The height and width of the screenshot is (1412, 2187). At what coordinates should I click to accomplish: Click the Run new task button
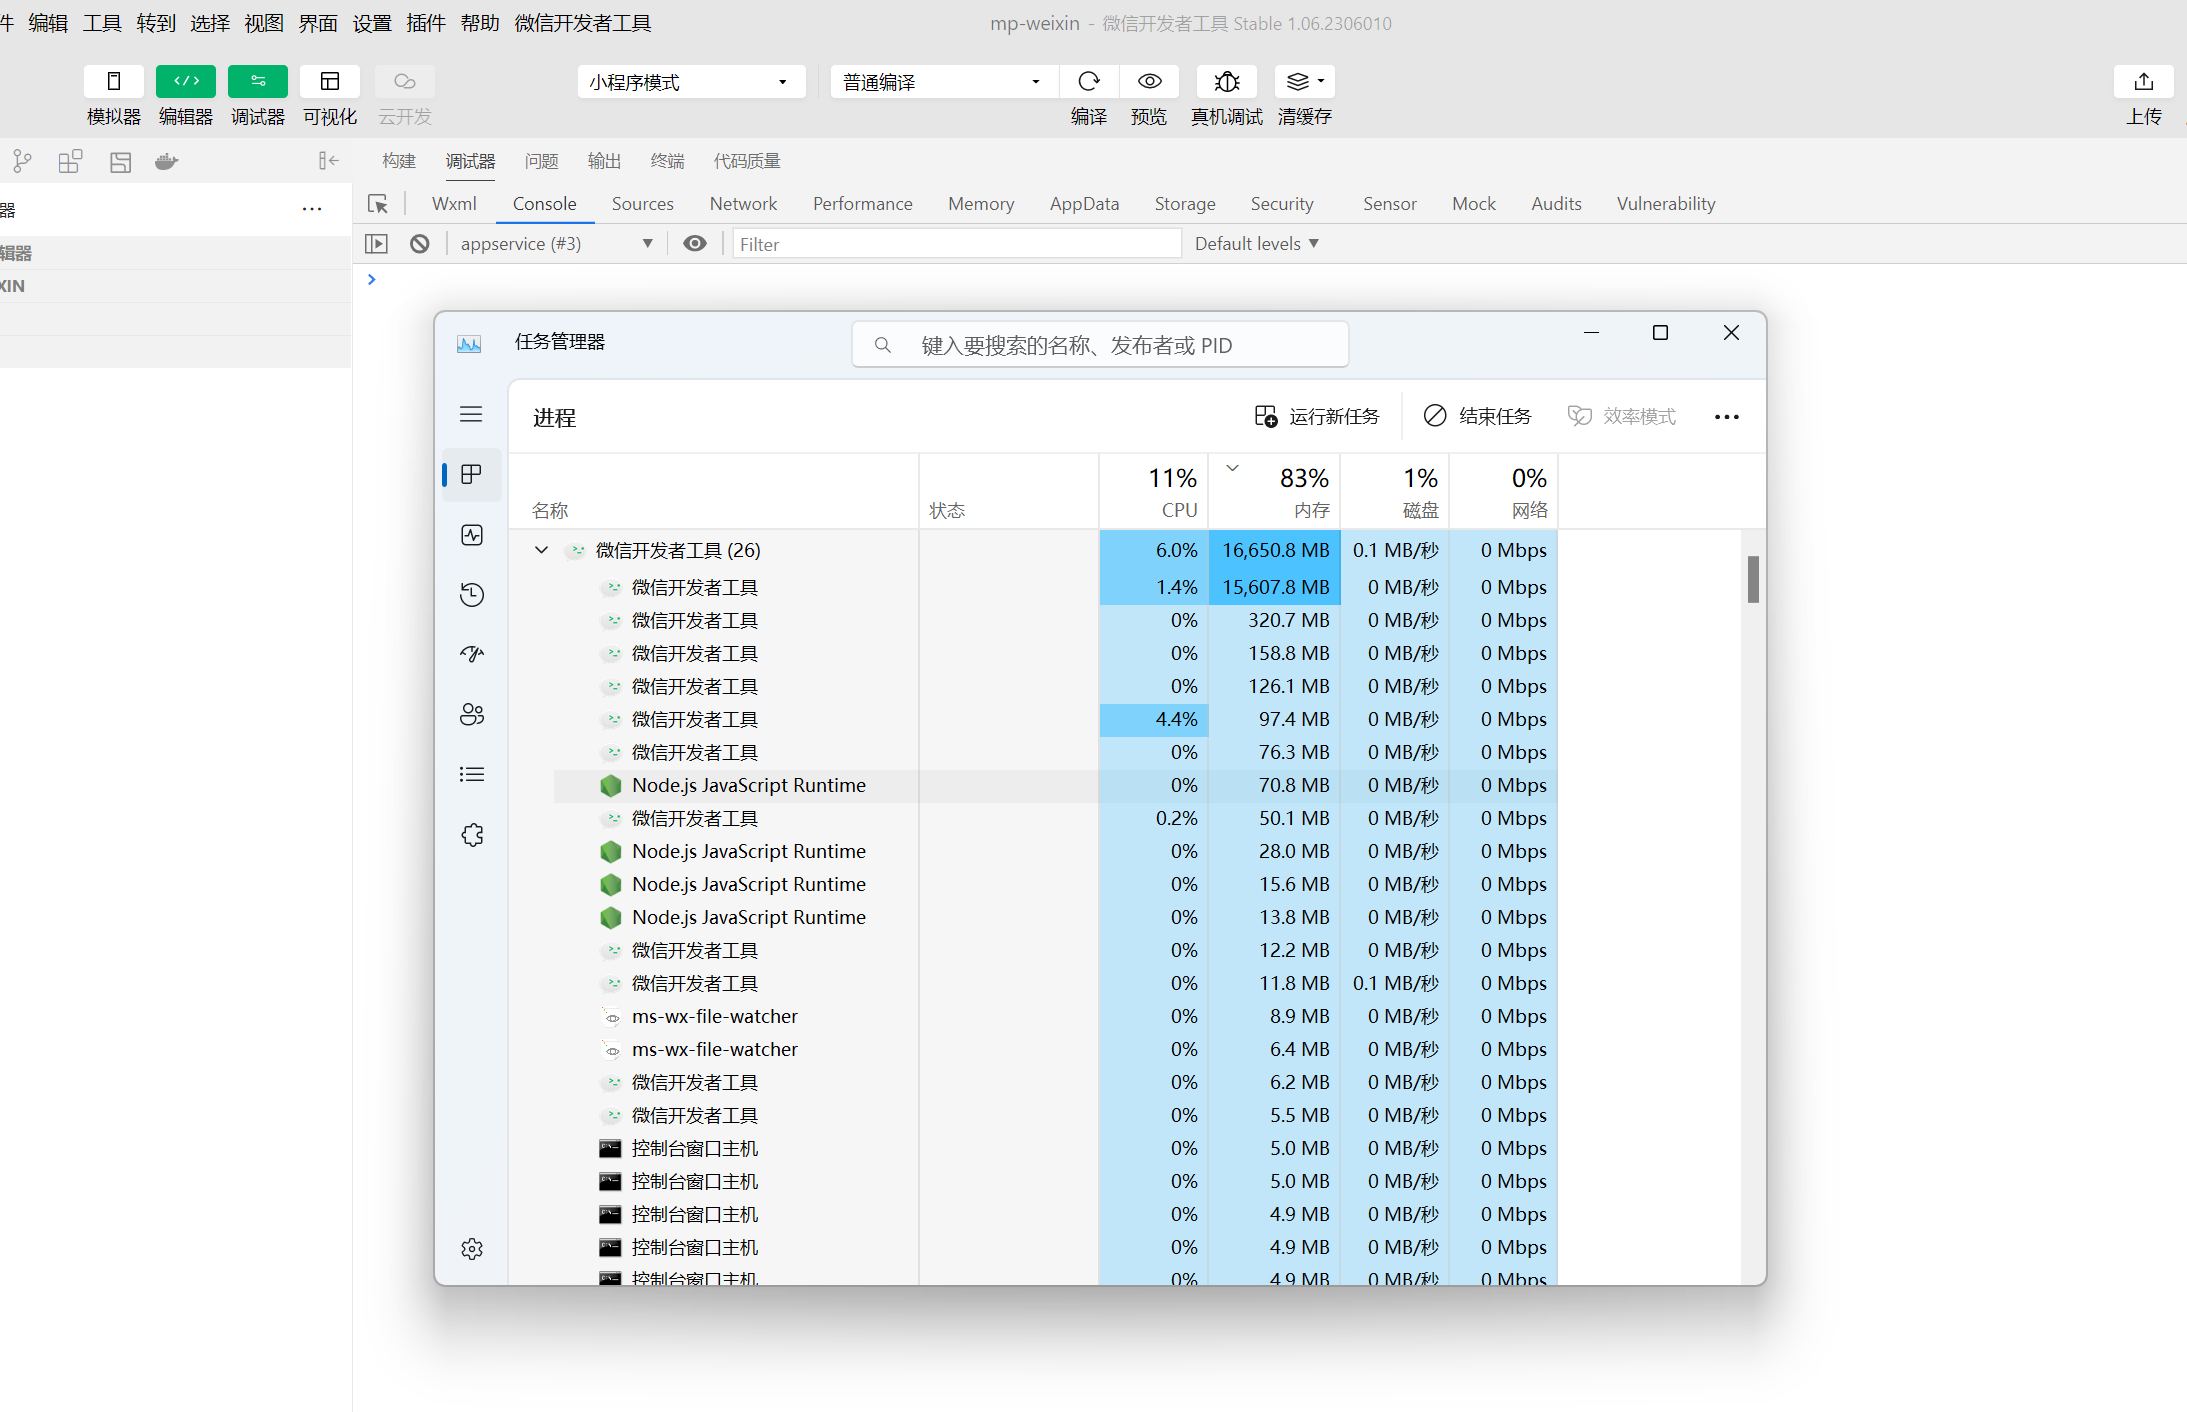(1317, 416)
